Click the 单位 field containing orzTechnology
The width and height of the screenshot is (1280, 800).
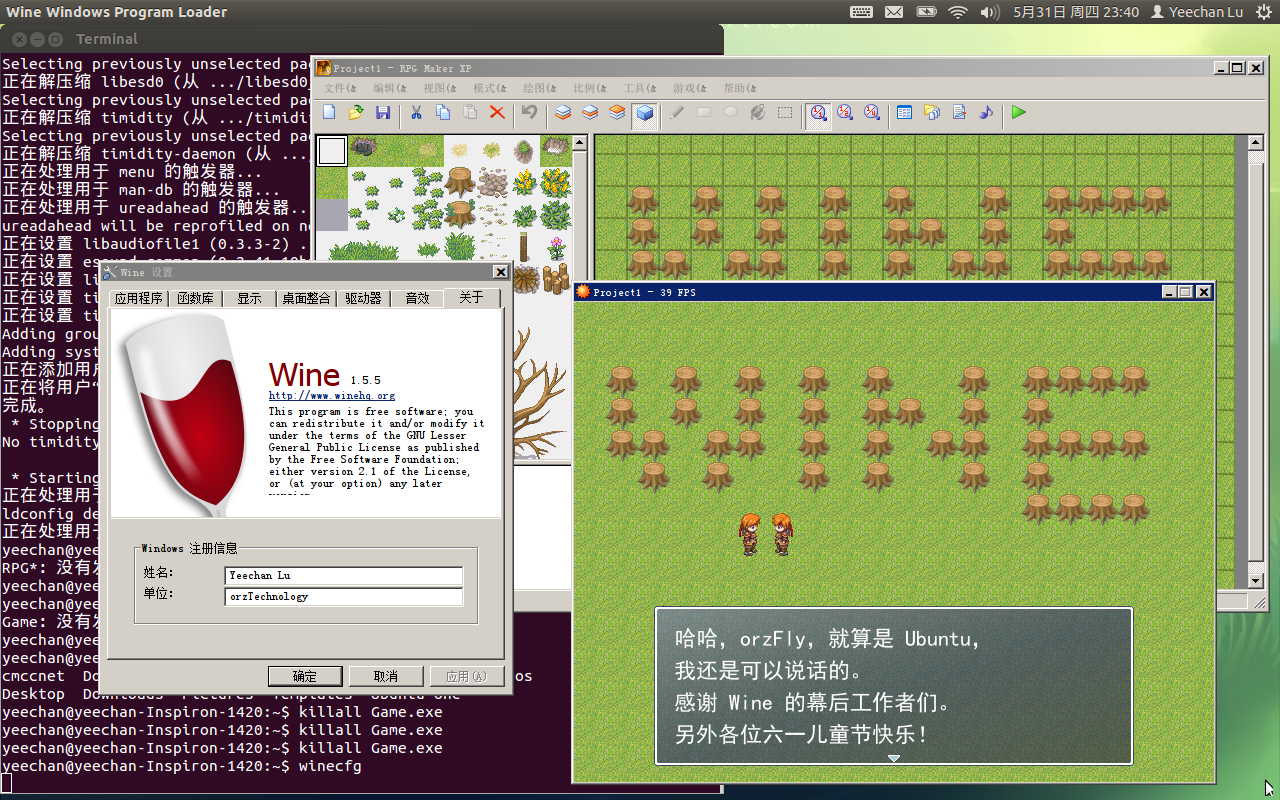point(344,597)
